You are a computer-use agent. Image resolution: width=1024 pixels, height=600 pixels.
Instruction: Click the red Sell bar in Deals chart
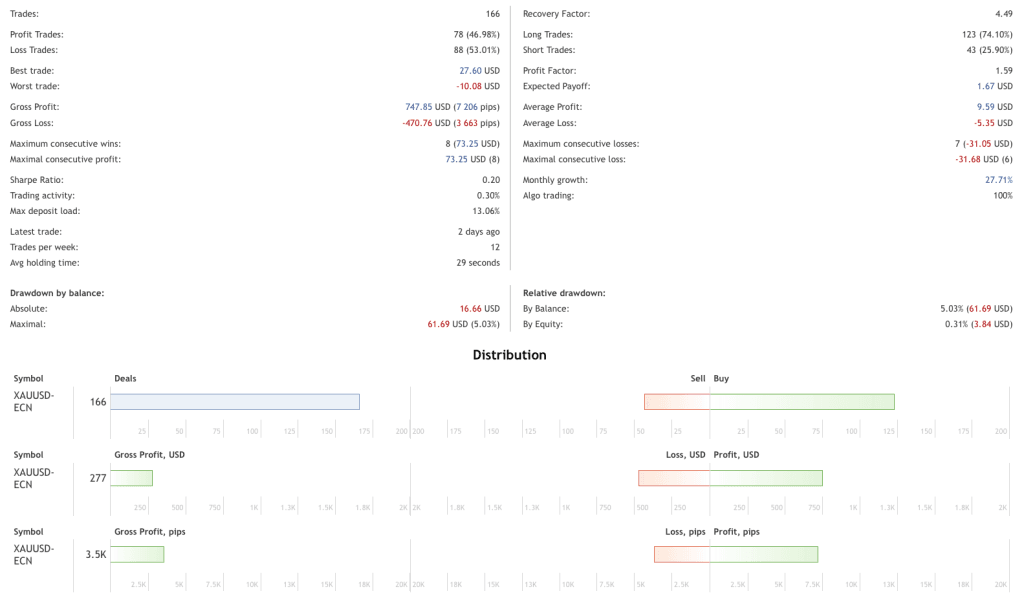[677, 402]
